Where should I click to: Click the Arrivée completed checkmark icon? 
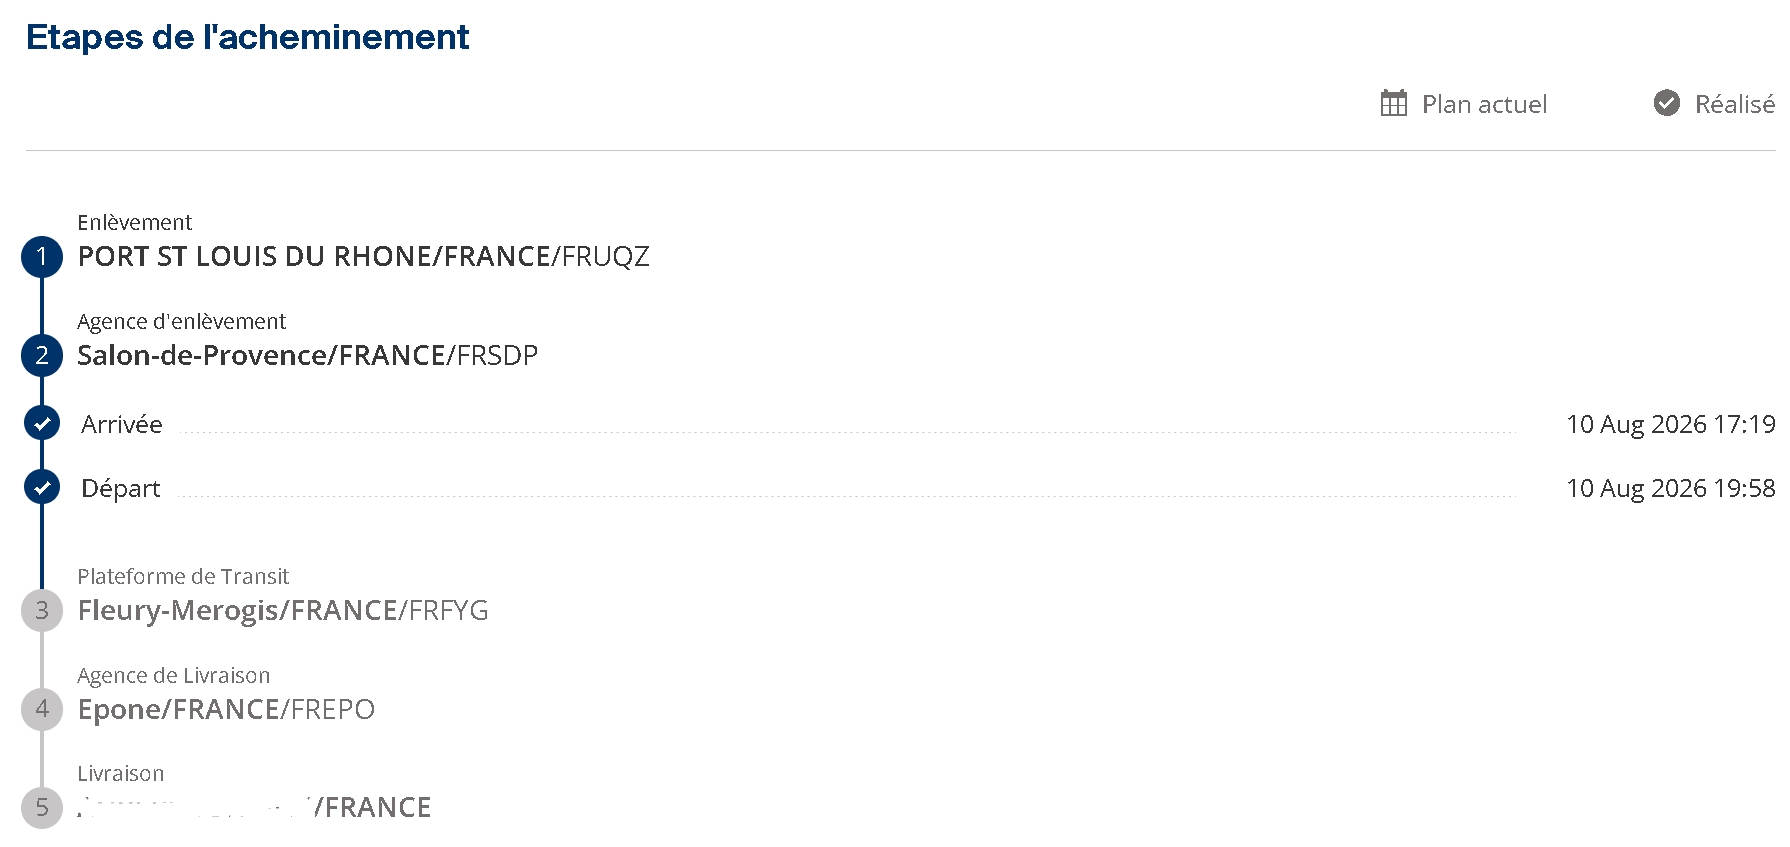coord(42,424)
